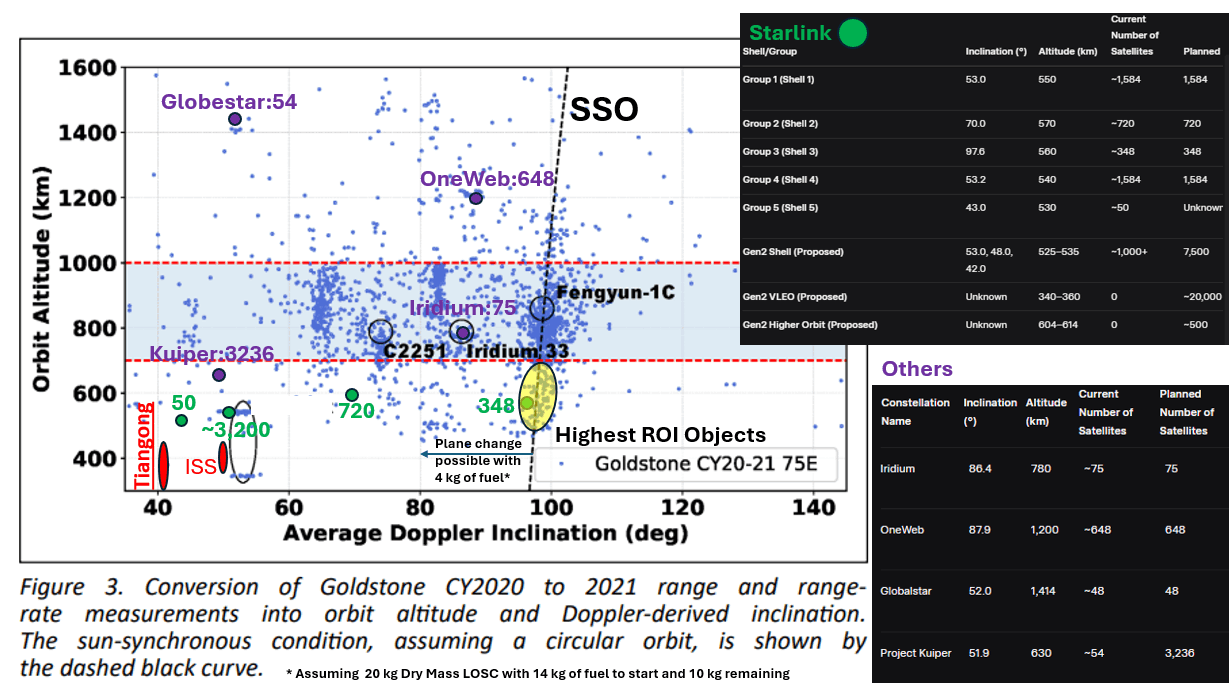The height and width of the screenshot is (693, 1232).
Task: Click the Fengyun-1C circle marker
Action: click(541, 307)
